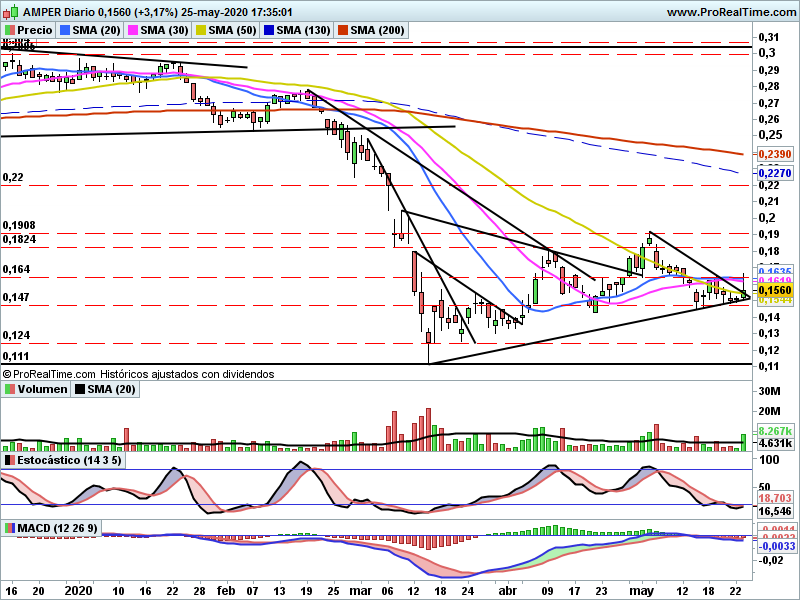Click the Estocástico (14 3 5) indicator icon
This screenshot has width=800, height=600.
[10, 460]
